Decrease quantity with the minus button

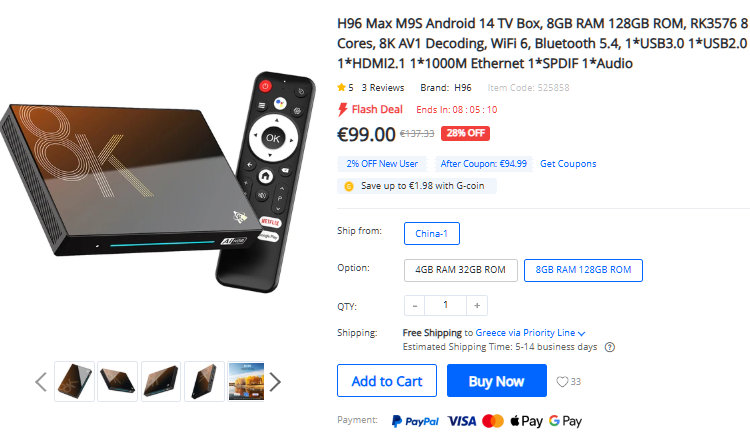pos(415,306)
